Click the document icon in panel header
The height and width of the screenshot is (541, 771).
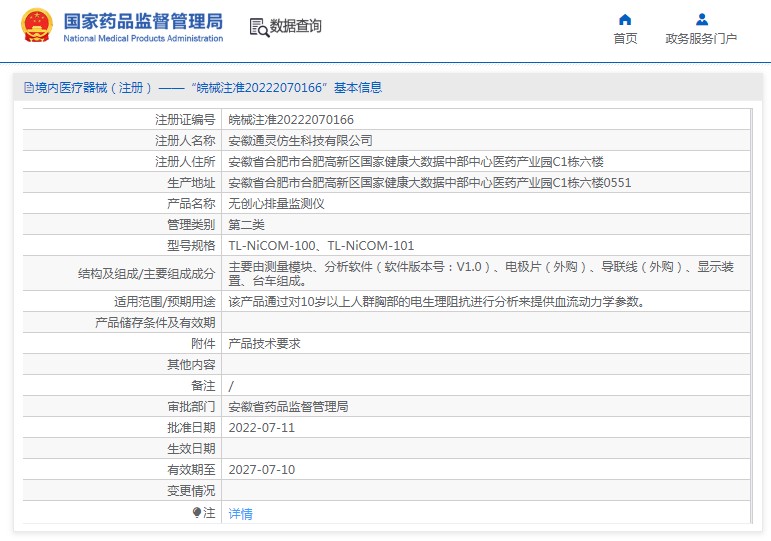click(28, 88)
